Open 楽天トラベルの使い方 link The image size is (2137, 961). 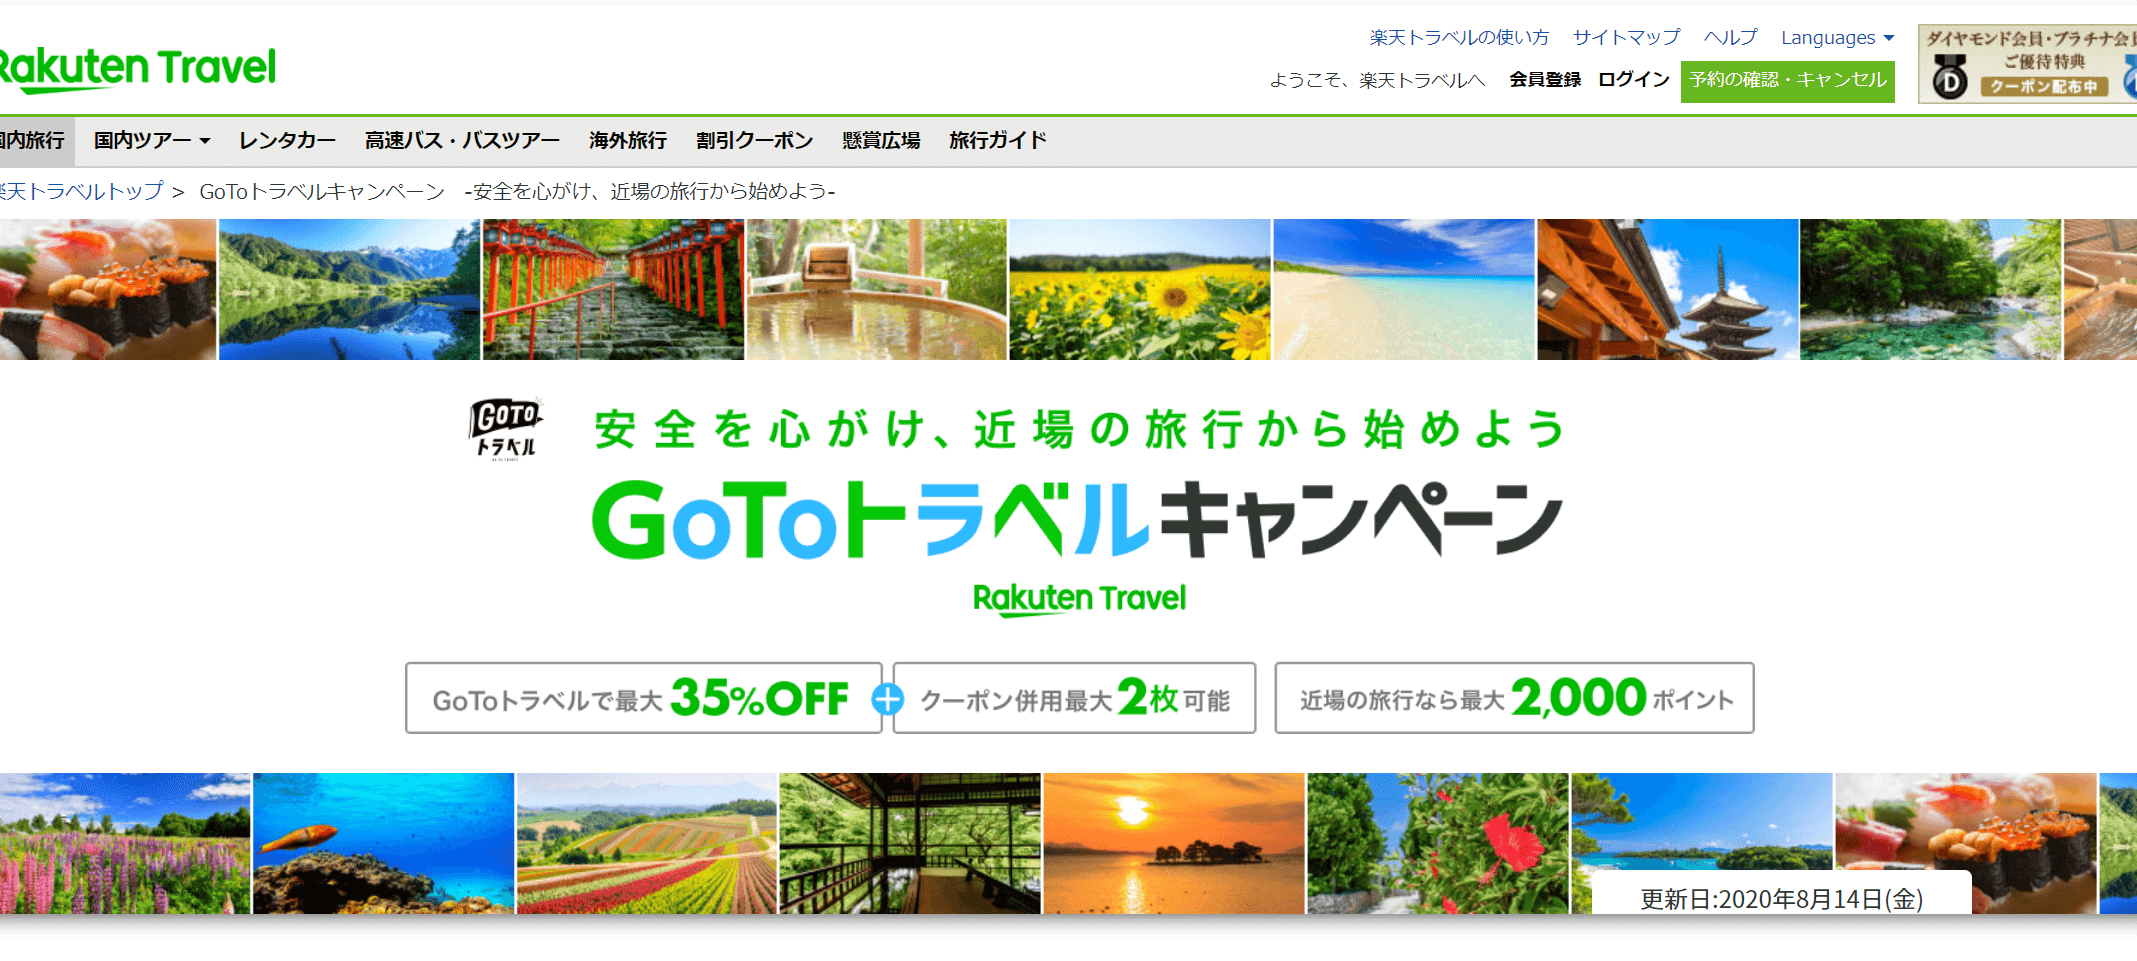(1459, 38)
